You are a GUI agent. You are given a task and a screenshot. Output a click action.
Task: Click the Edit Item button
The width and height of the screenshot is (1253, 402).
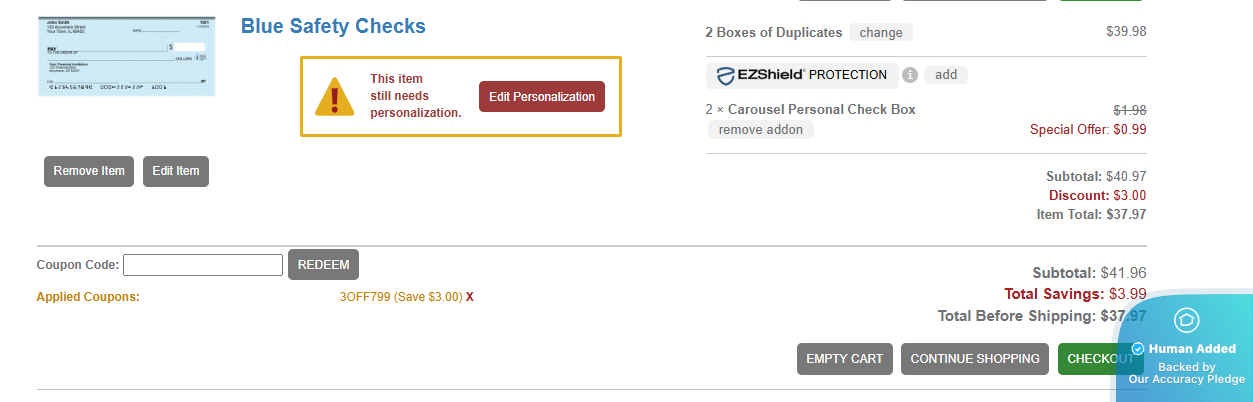[175, 171]
